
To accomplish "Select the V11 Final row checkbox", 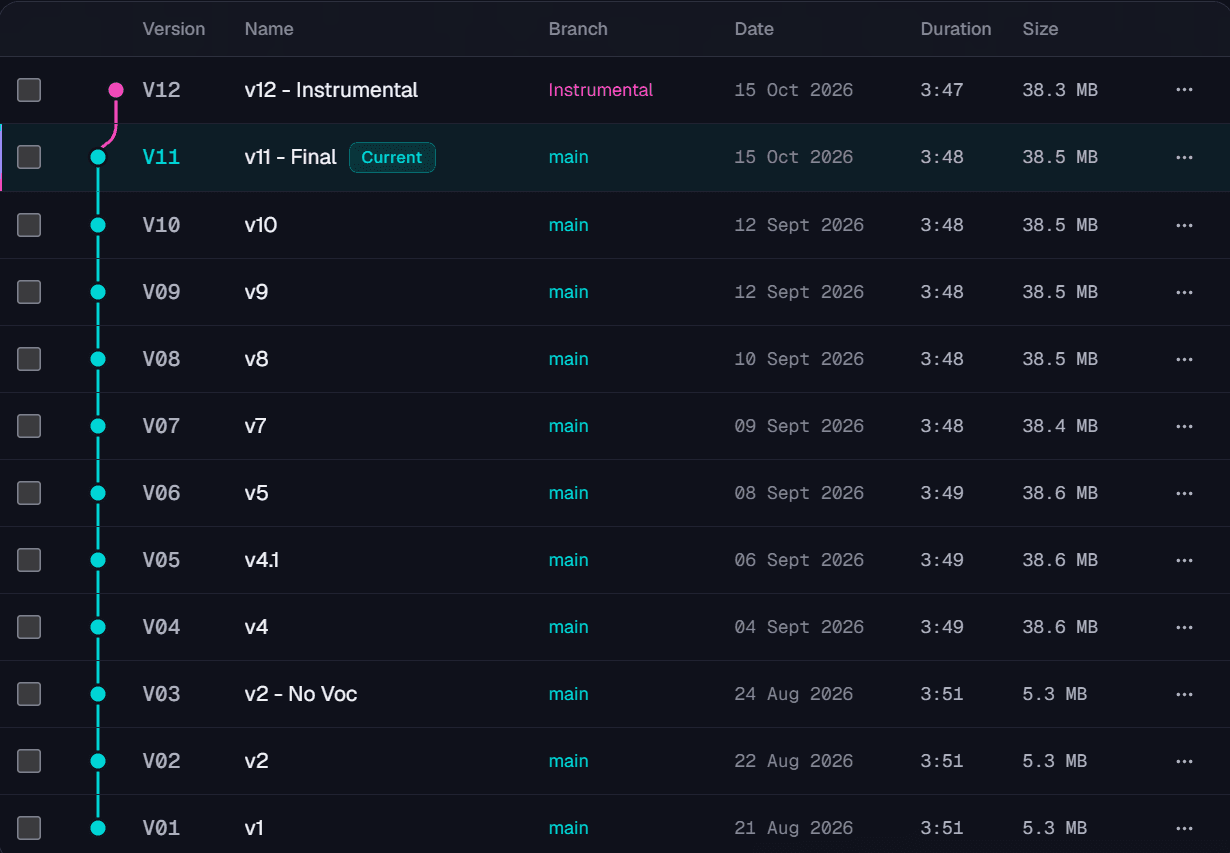I will tap(29, 157).
